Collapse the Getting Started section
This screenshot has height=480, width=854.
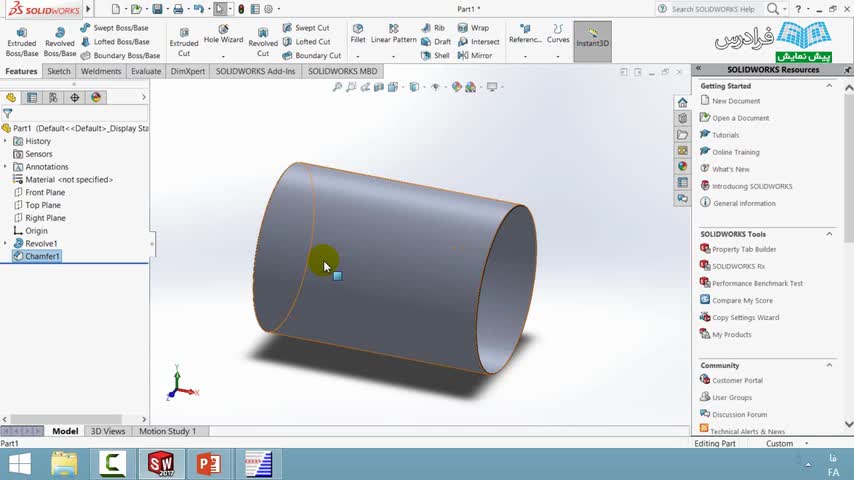click(829, 86)
